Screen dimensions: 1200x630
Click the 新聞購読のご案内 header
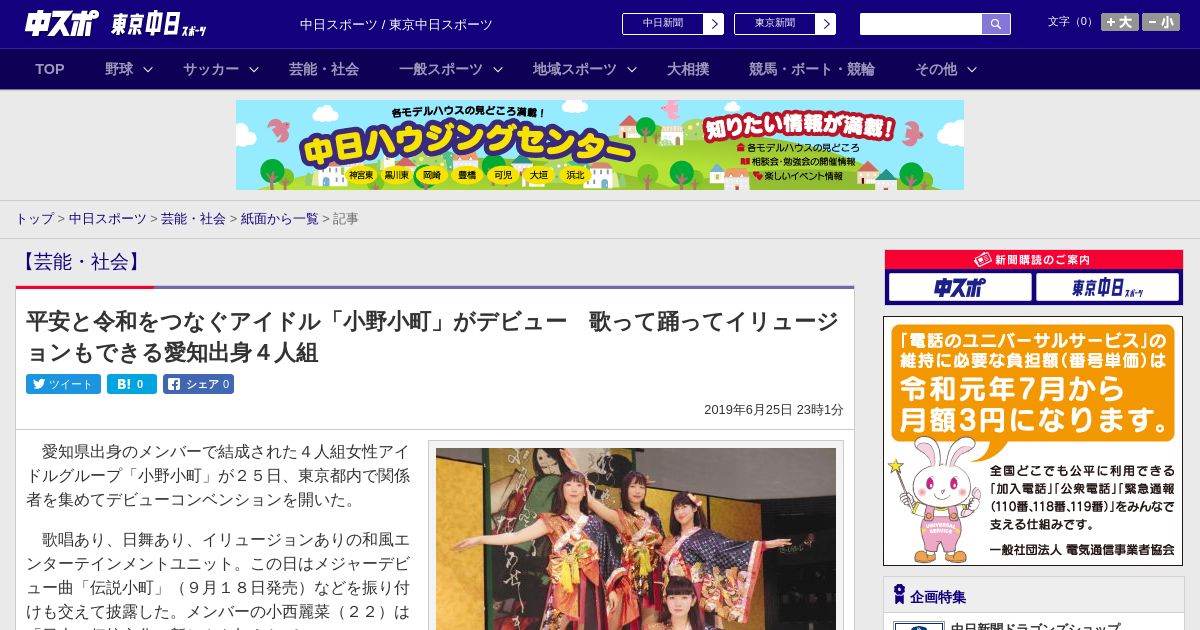(x=1034, y=260)
